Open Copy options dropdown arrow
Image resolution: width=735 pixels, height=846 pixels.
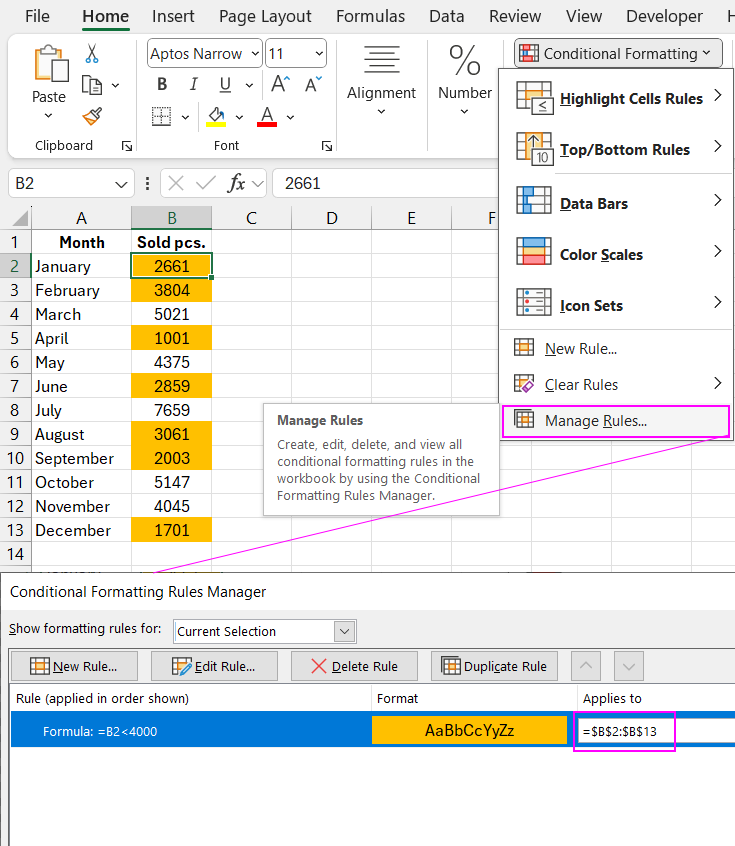pyautogui.click(x=115, y=85)
